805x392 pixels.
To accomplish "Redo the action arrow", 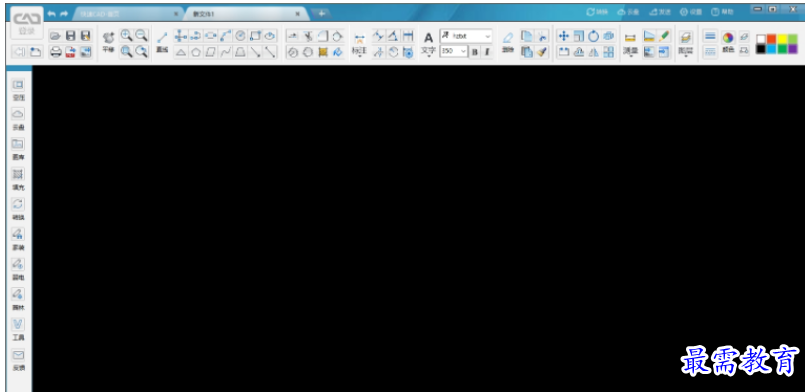I will tap(64, 13).
